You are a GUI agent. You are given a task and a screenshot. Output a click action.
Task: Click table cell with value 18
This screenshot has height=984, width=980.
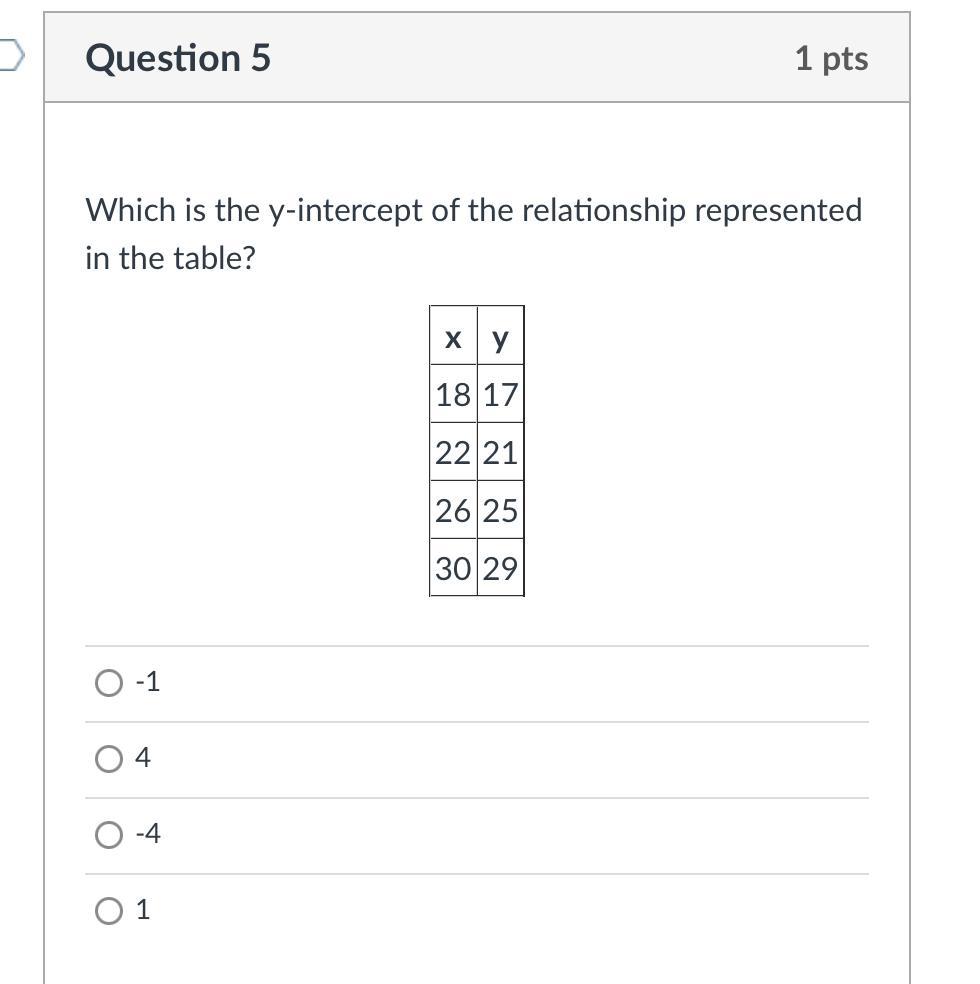click(x=453, y=395)
